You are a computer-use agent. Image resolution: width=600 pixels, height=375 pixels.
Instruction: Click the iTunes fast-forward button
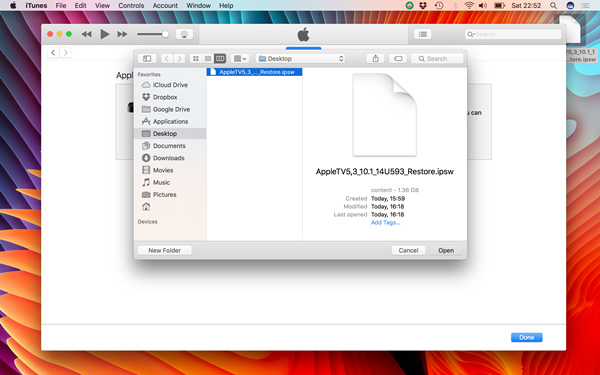122,34
